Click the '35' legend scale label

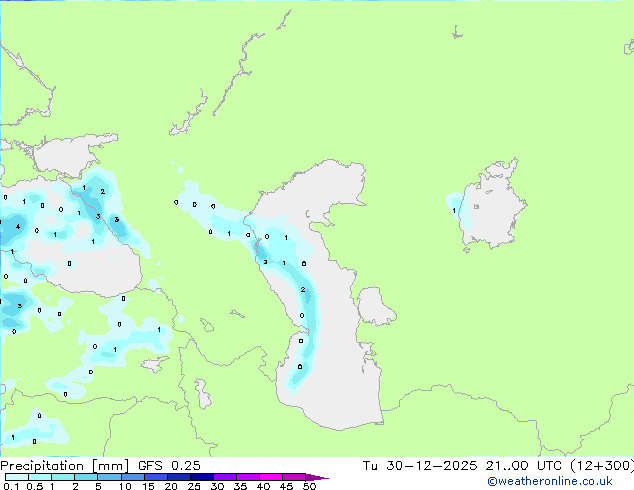[x=240, y=486]
